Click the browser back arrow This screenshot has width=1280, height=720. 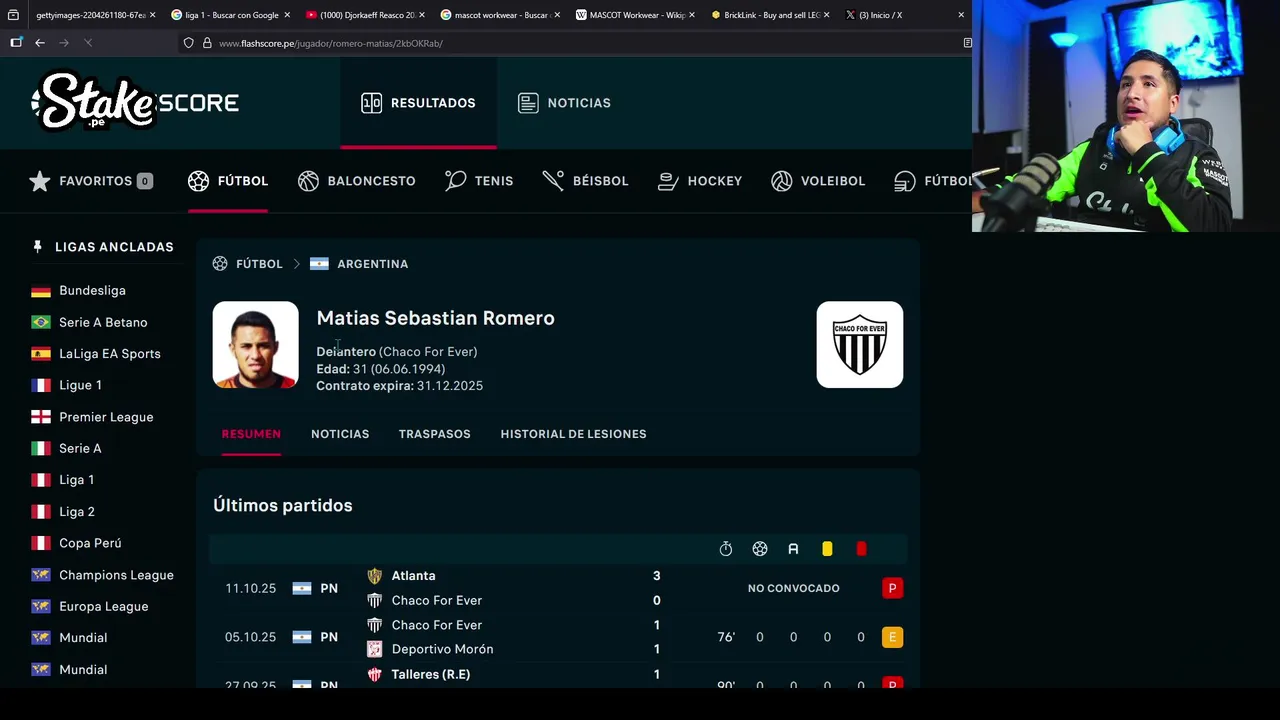40,43
